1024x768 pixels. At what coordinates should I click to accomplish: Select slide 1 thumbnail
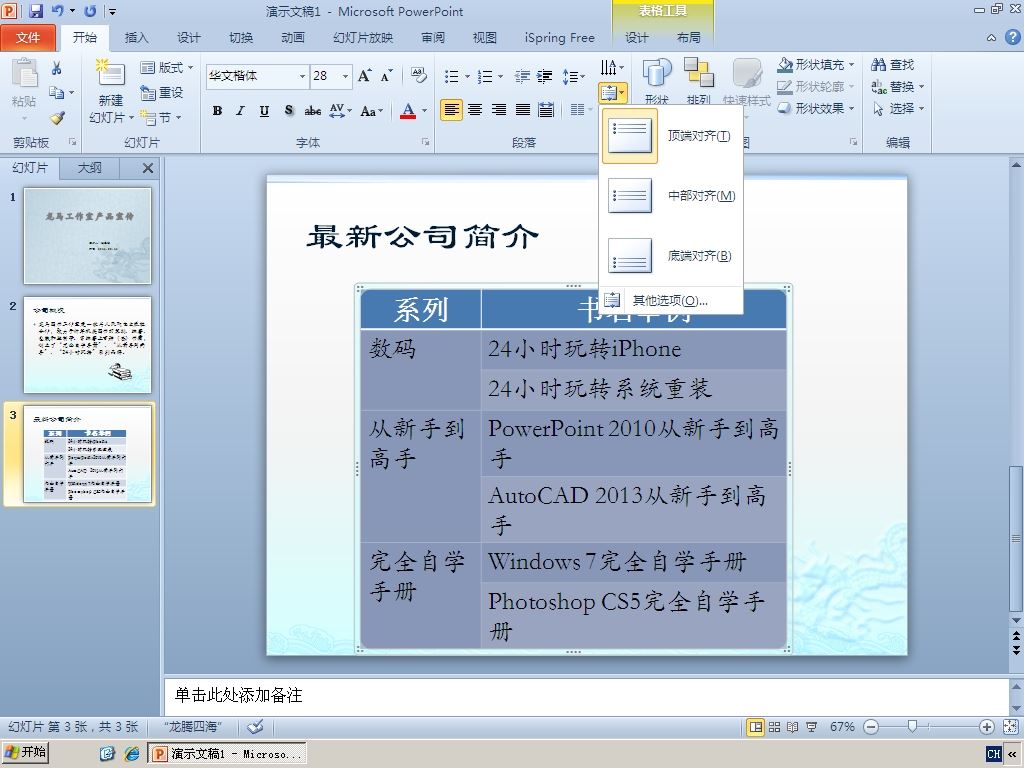[88, 236]
